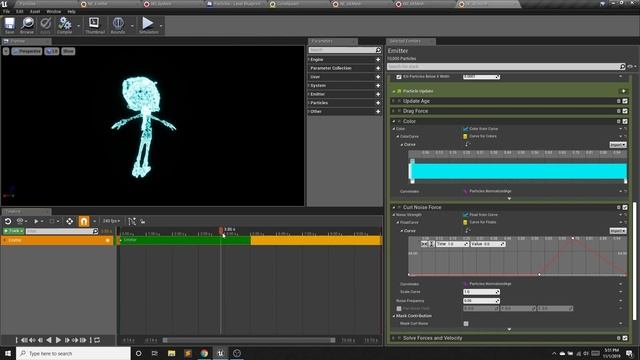Toggle Kill Particles Below X Width checkbox
The image size is (640, 360).
point(399,77)
